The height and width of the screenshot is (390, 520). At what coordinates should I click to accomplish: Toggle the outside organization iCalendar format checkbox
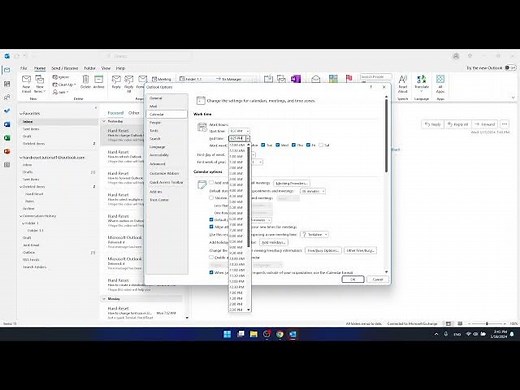pyautogui.click(x=211, y=272)
